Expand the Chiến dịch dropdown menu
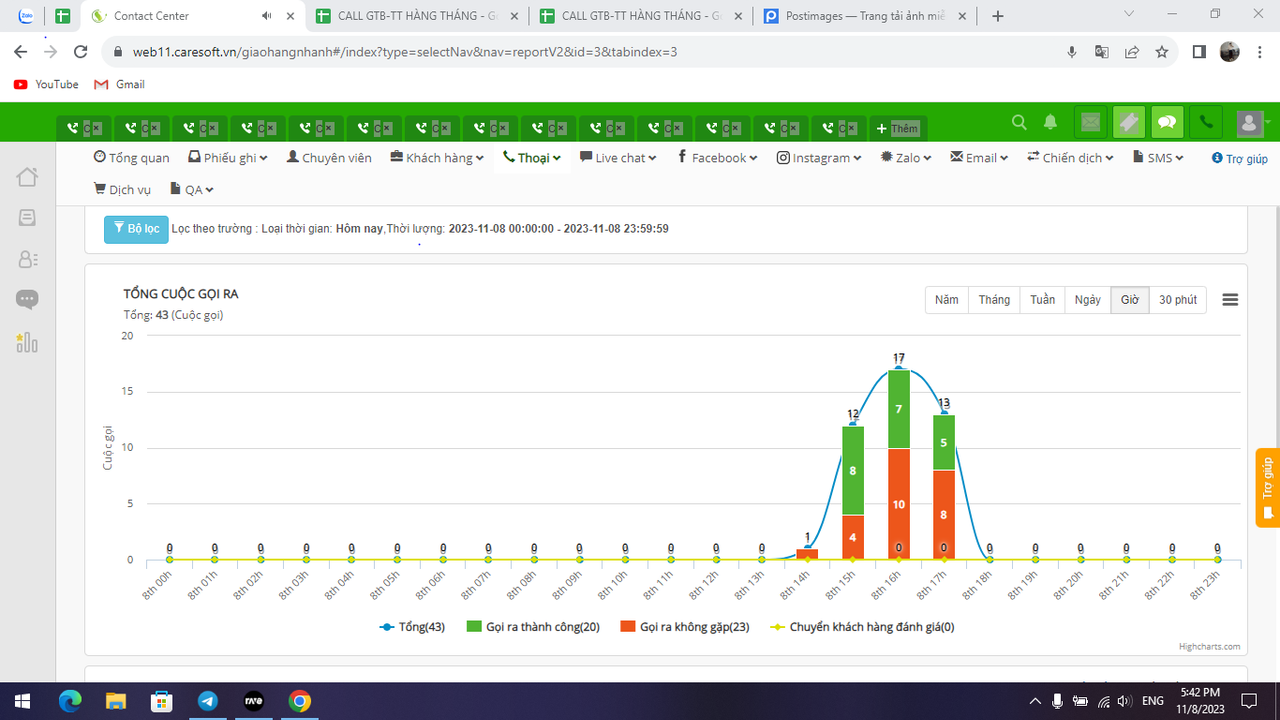 1070,158
